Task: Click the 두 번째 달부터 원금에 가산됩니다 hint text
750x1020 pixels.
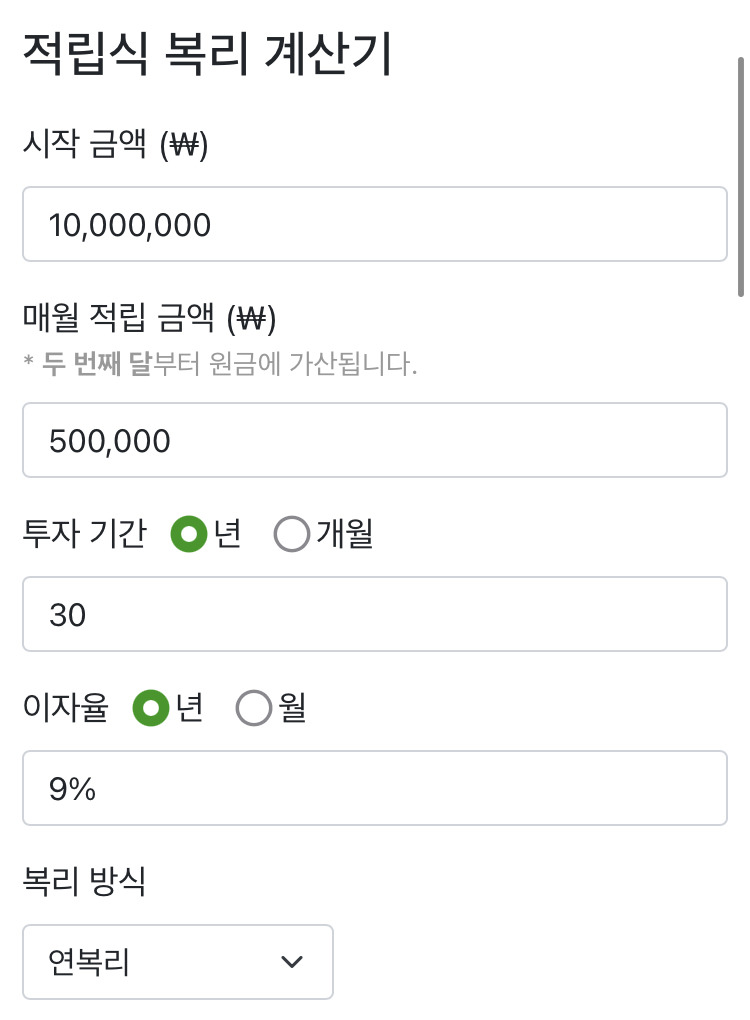Action: click(x=220, y=364)
